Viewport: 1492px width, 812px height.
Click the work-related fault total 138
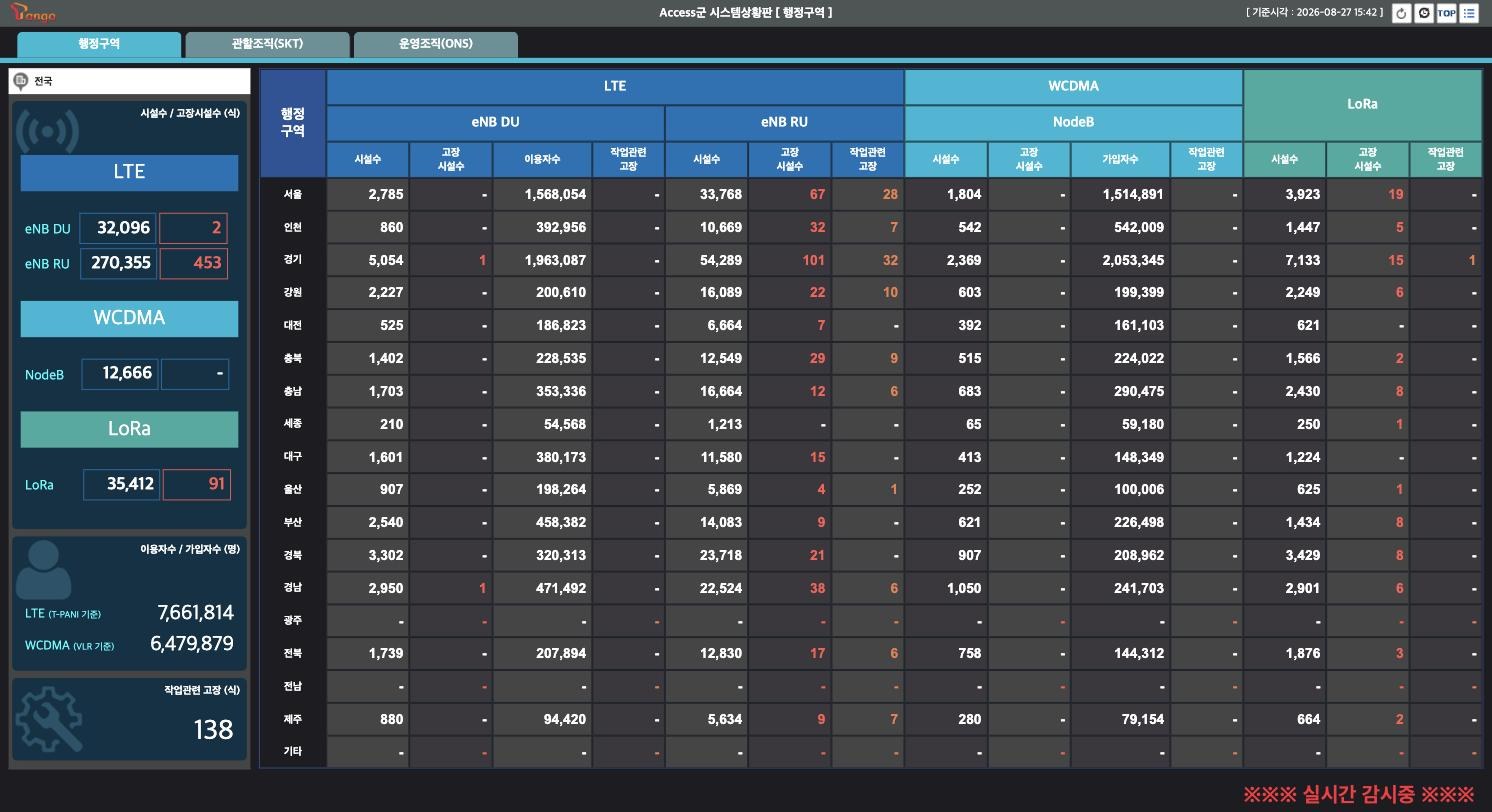pos(213,730)
